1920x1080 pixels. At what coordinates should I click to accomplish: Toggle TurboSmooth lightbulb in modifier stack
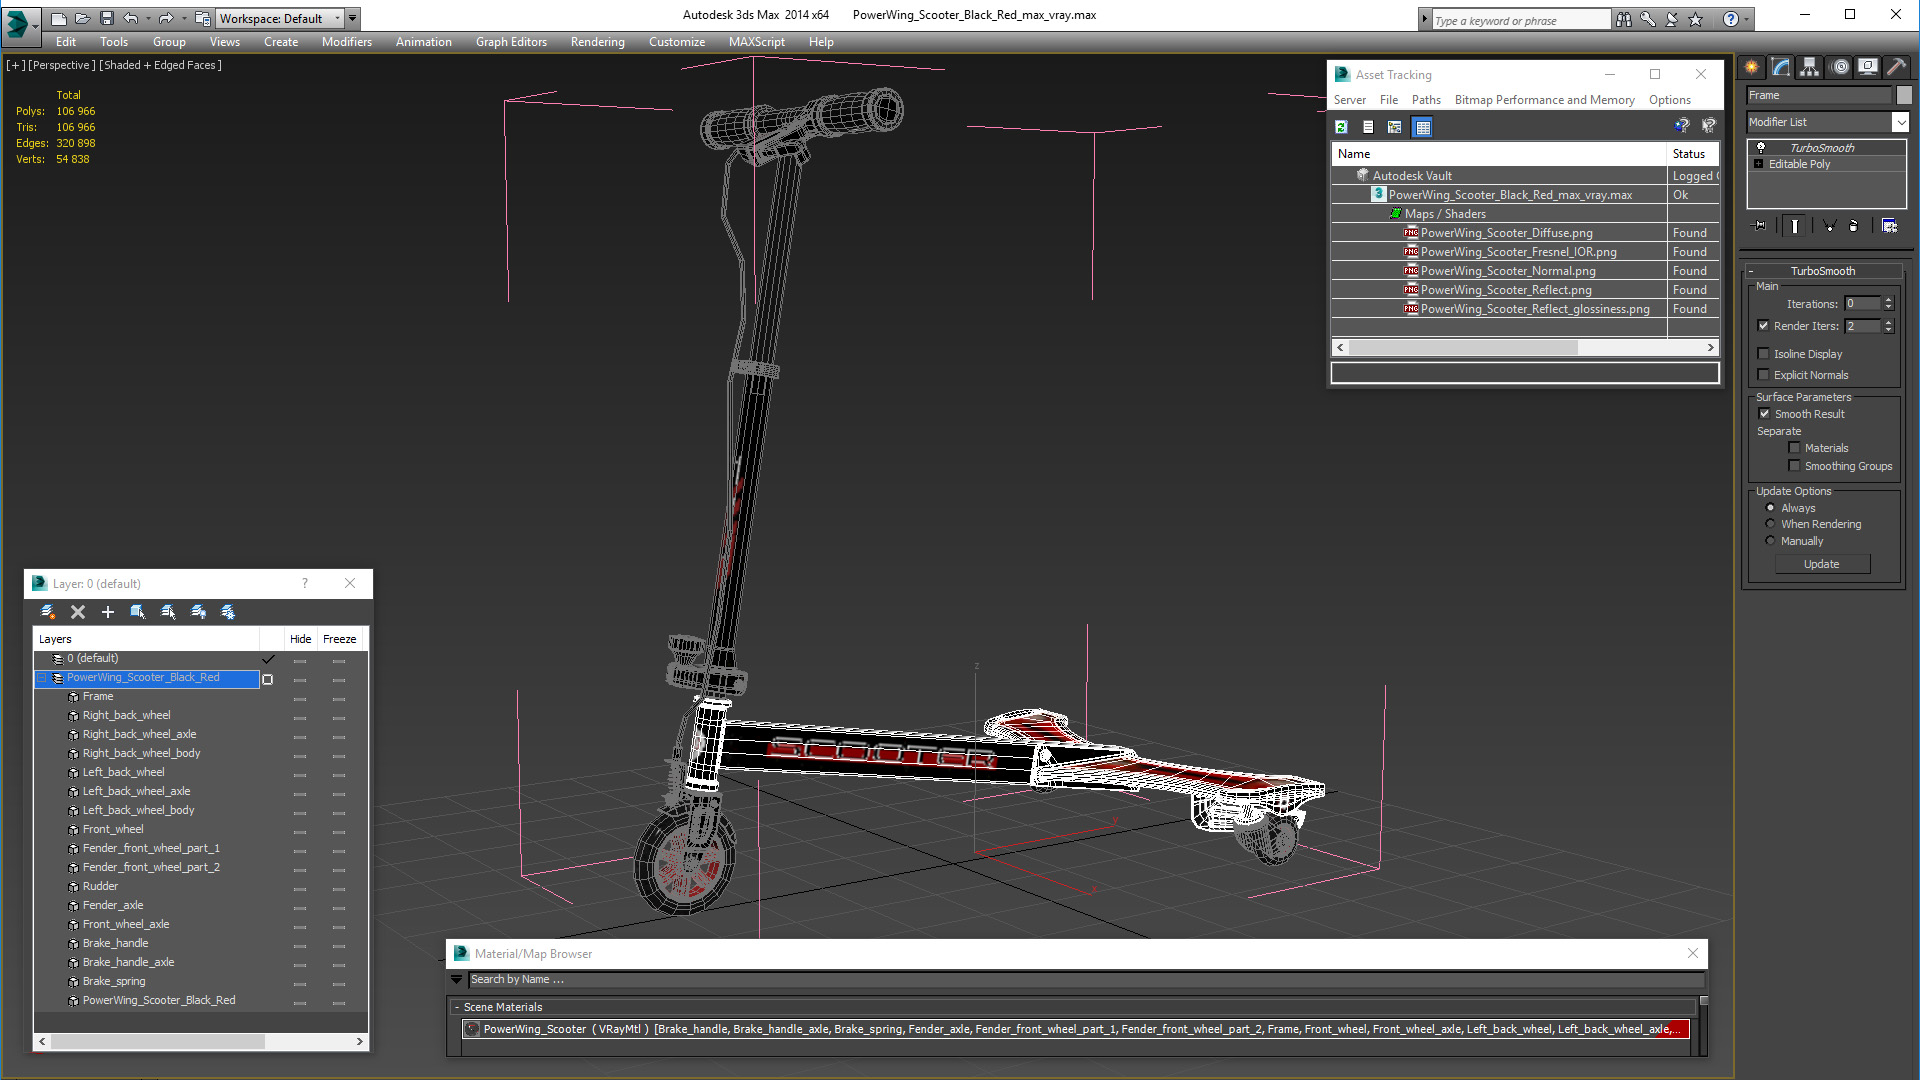1761,147
